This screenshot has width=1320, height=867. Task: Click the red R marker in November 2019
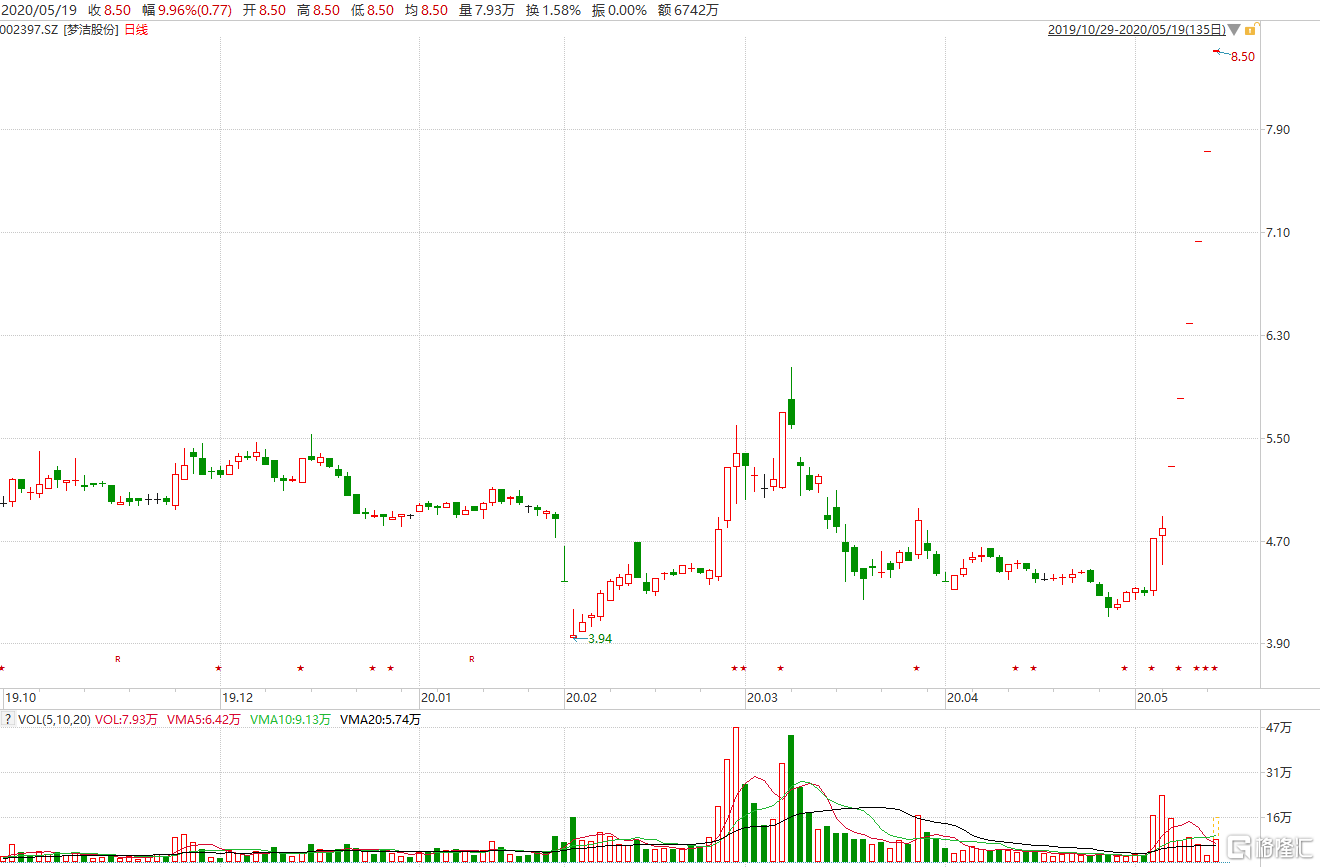point(117,659)
